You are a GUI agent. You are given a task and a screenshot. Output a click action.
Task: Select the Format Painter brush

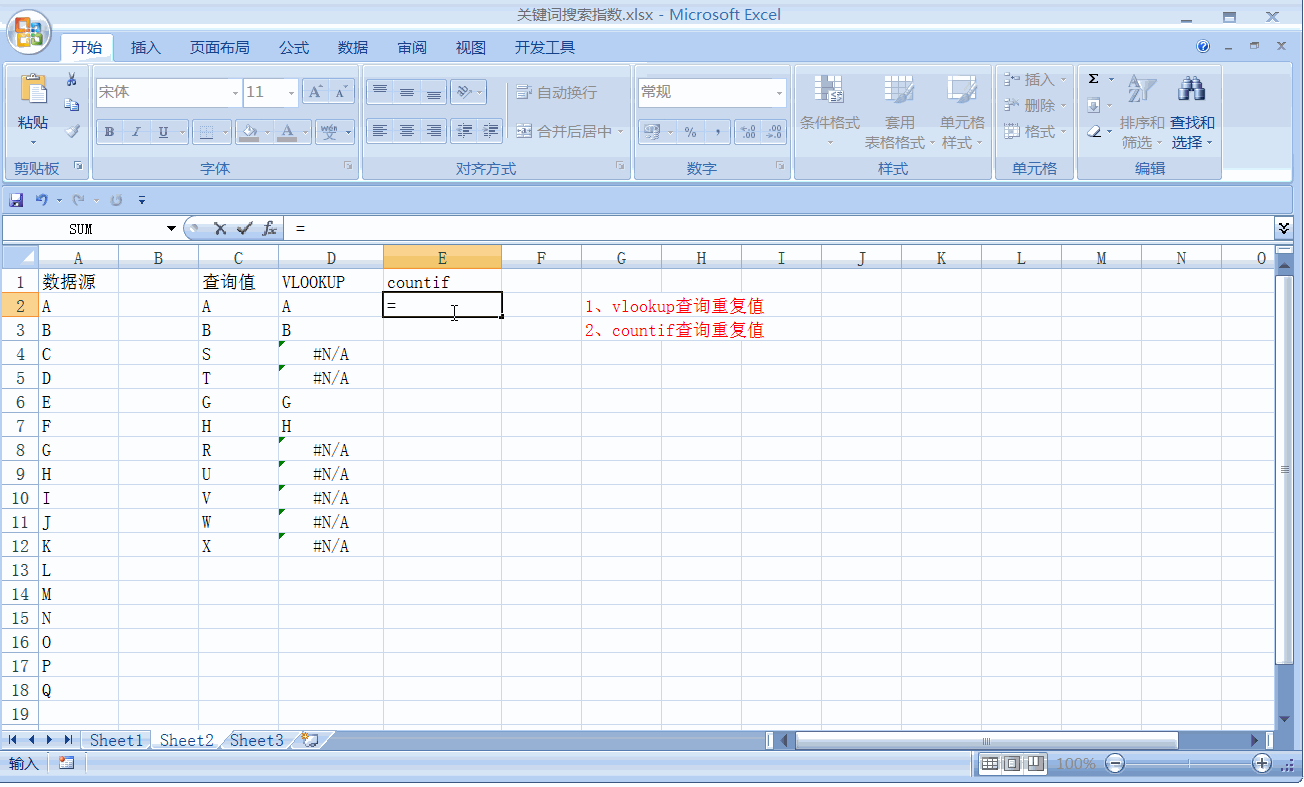pos(72,131)
